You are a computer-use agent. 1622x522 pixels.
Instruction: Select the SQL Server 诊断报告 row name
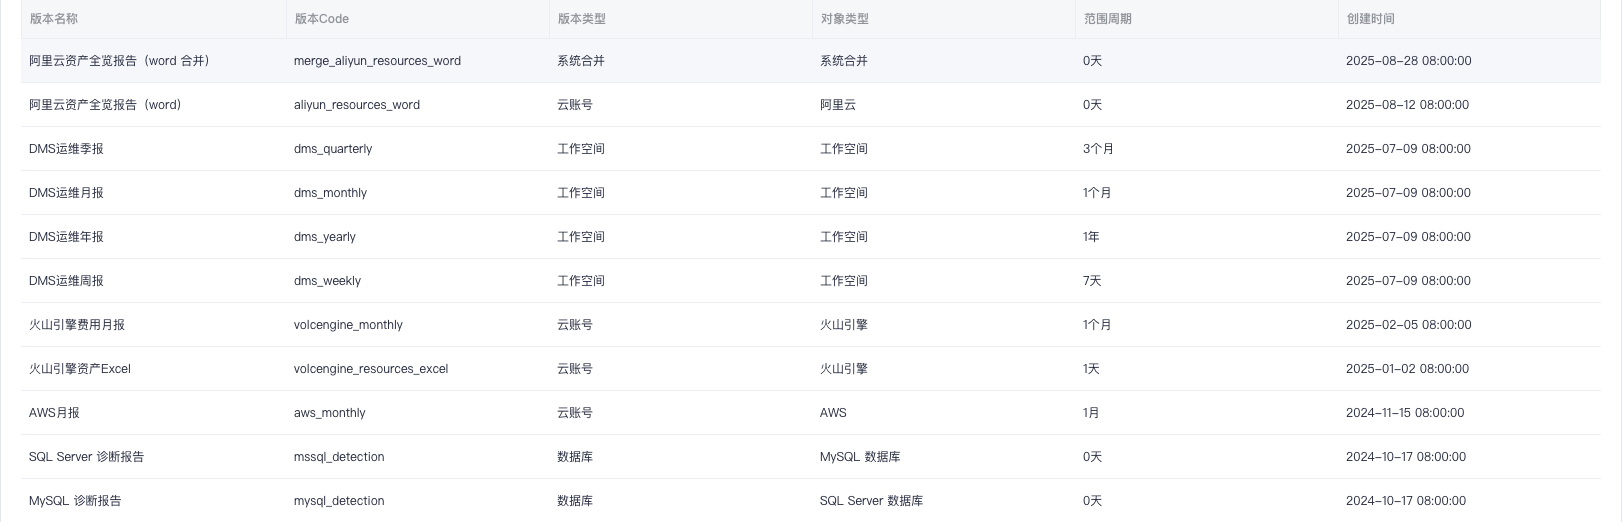(86, 457)
